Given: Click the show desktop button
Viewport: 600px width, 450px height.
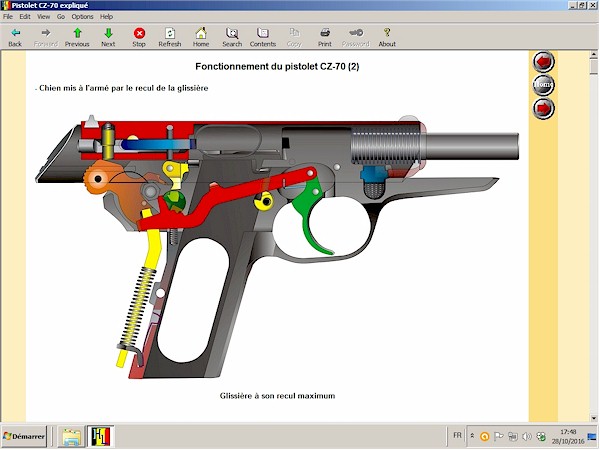Looking at the screenshot, I should tap(592, 436).
